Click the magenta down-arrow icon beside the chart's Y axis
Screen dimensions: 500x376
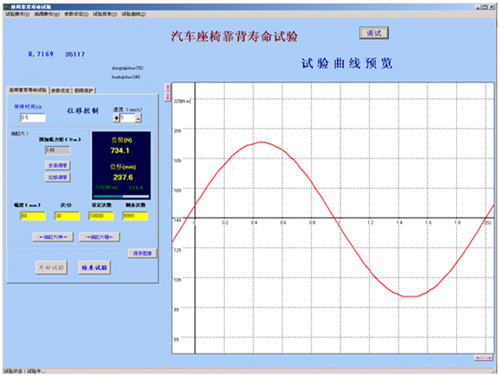[x=168, y=97]
